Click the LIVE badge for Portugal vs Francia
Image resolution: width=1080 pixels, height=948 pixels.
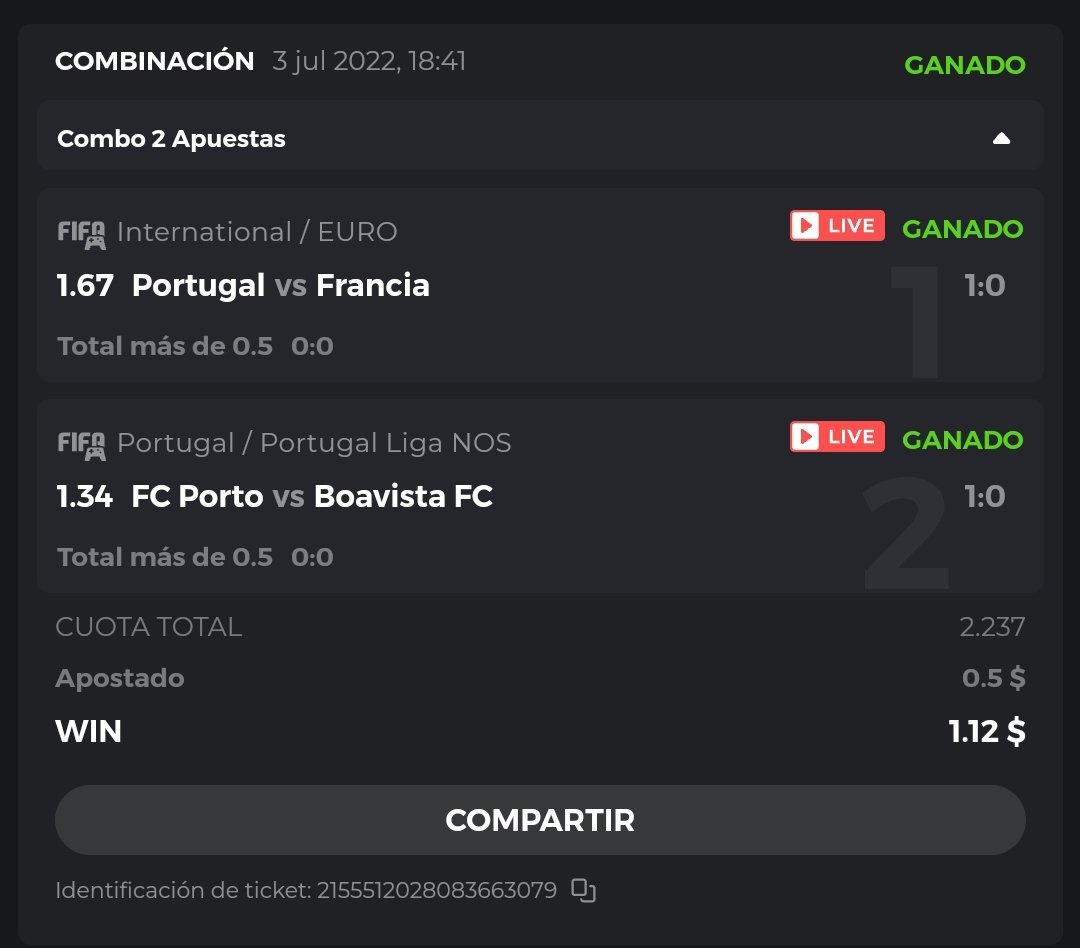[x=837, y=226]
